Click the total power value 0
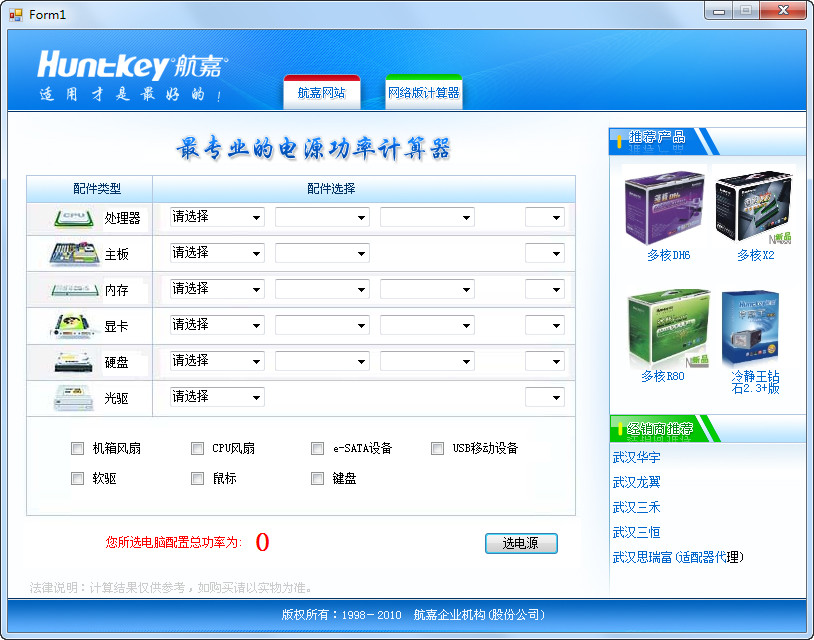The image size is (814, 640). point(262,542)
